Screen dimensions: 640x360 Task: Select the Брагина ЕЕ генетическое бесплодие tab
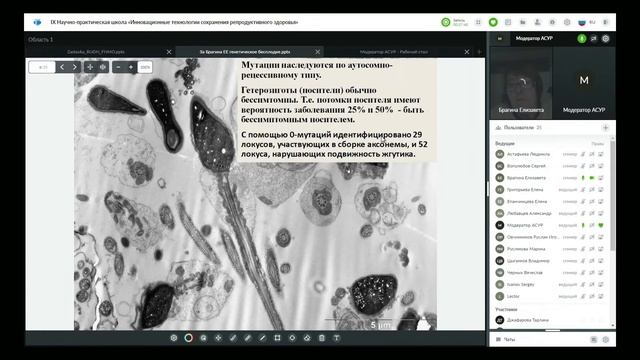(x=245, y=52)
